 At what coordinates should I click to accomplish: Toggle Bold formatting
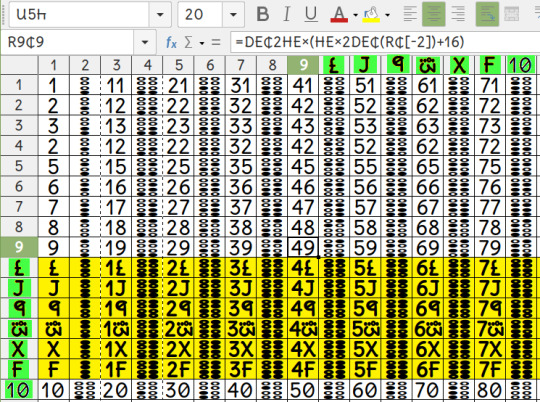(x=263, y=14)
